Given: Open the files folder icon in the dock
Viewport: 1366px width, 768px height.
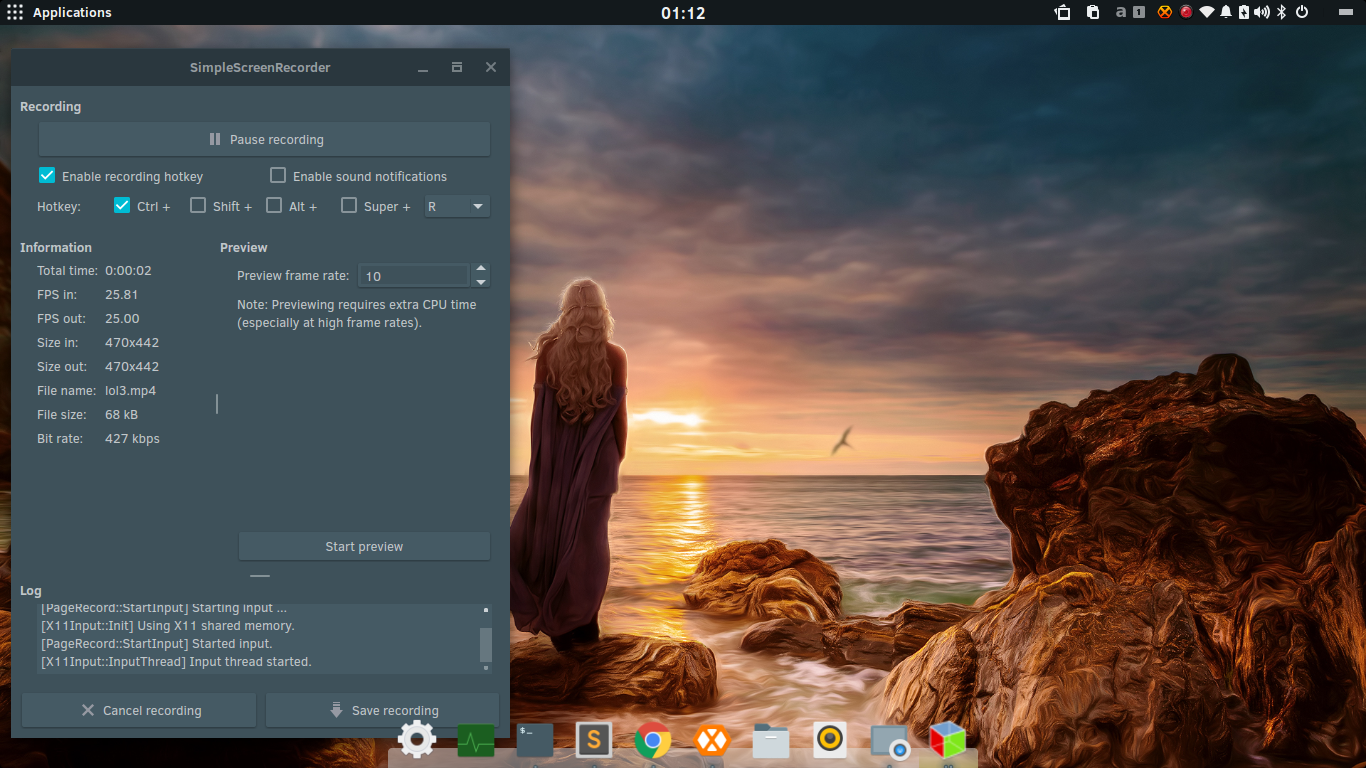Looking at the screenshot, I should pos(771,741).
